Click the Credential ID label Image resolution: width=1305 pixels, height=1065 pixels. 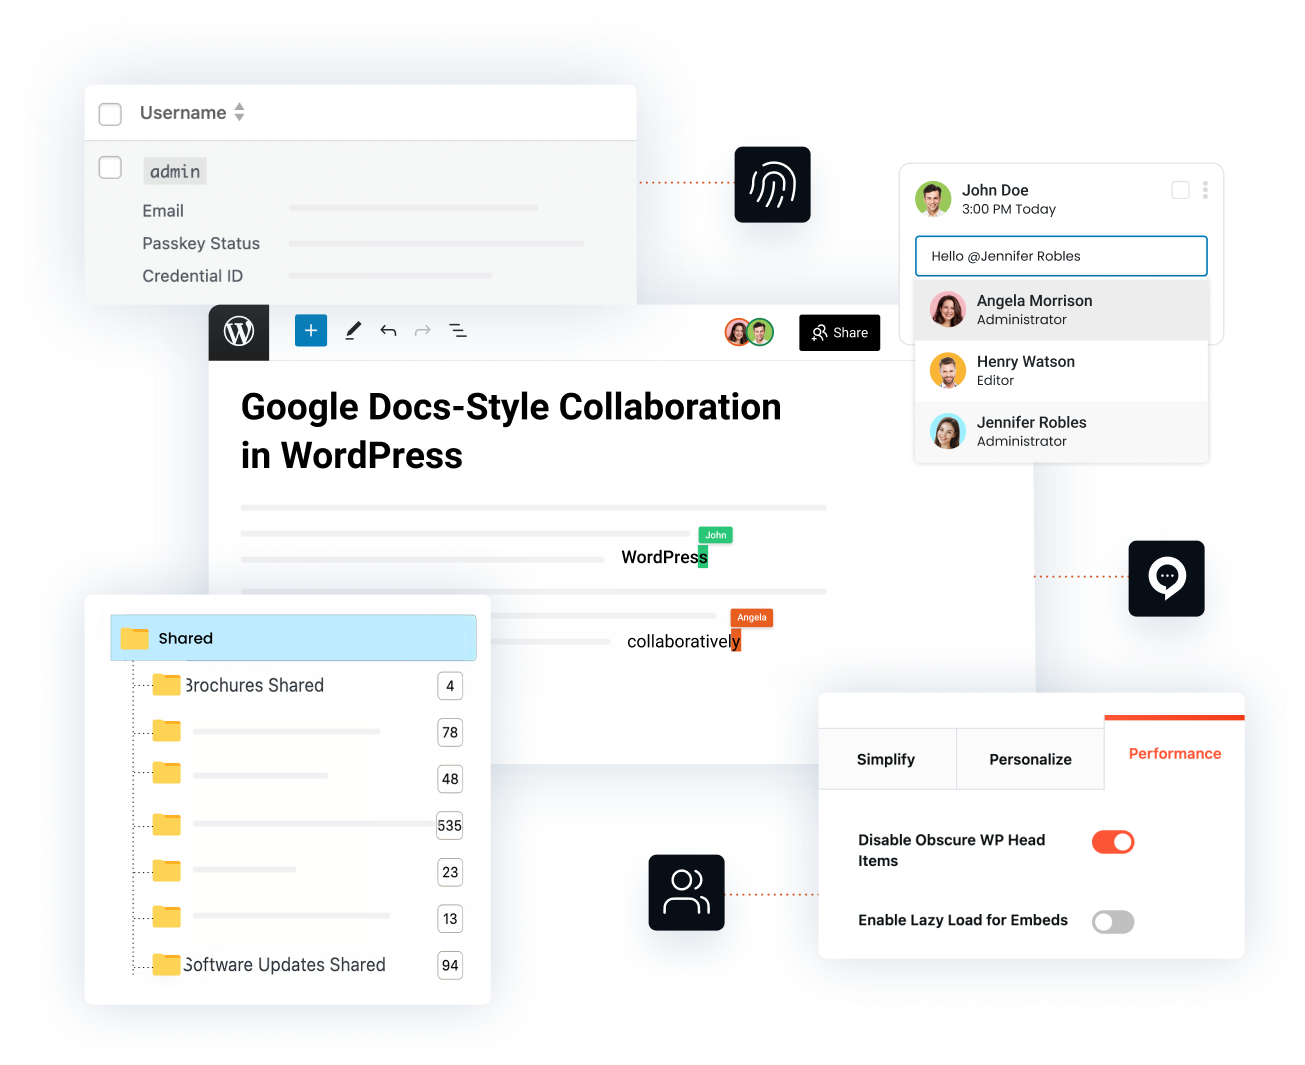(x=193, y=276)
